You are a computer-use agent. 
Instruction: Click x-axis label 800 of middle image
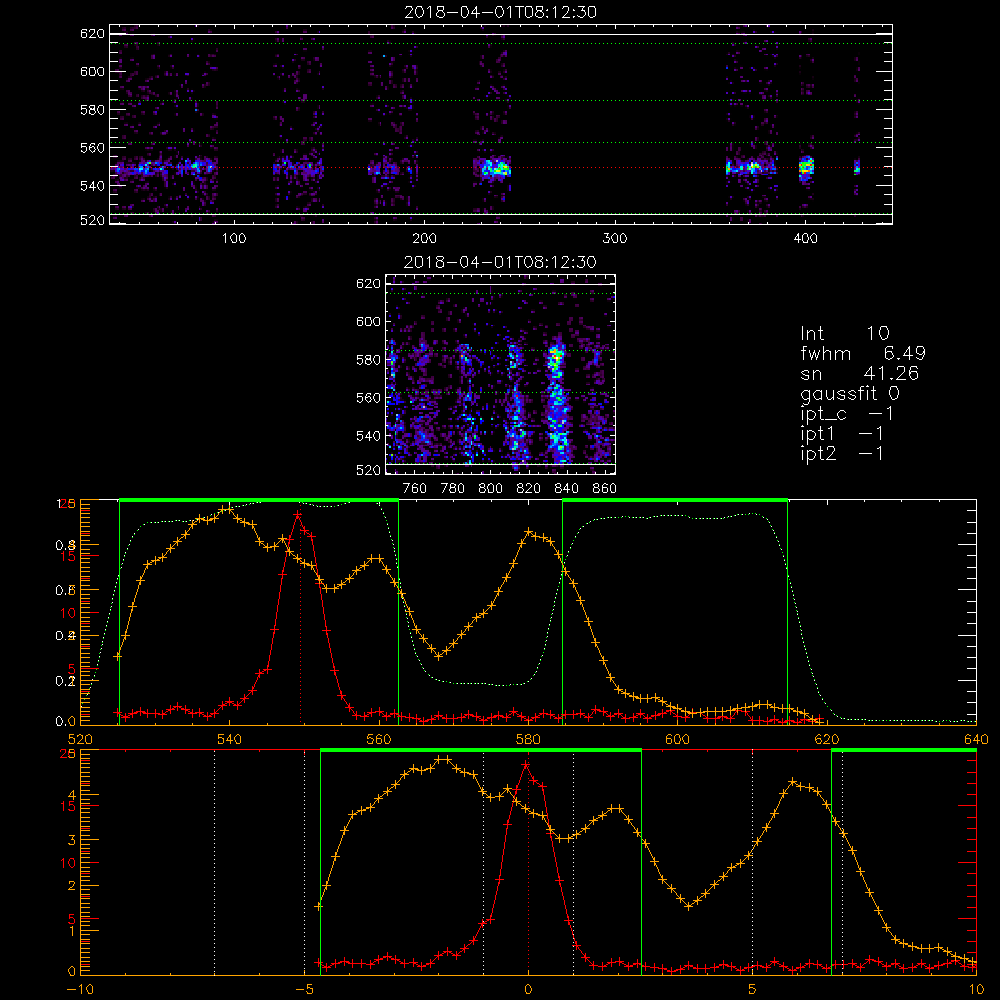490,489
